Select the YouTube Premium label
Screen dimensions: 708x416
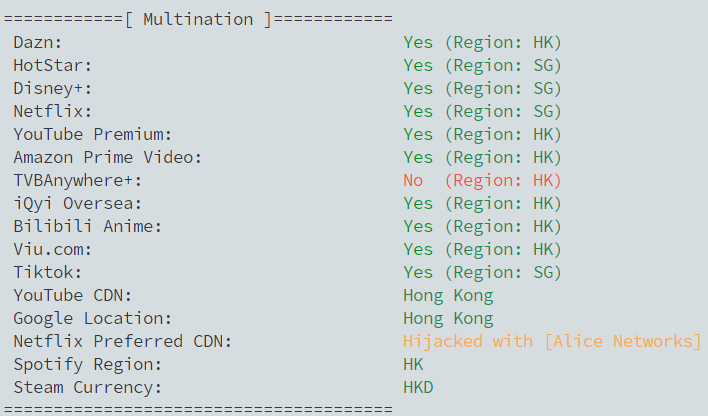pyautogui.click(x=93, y=135)
